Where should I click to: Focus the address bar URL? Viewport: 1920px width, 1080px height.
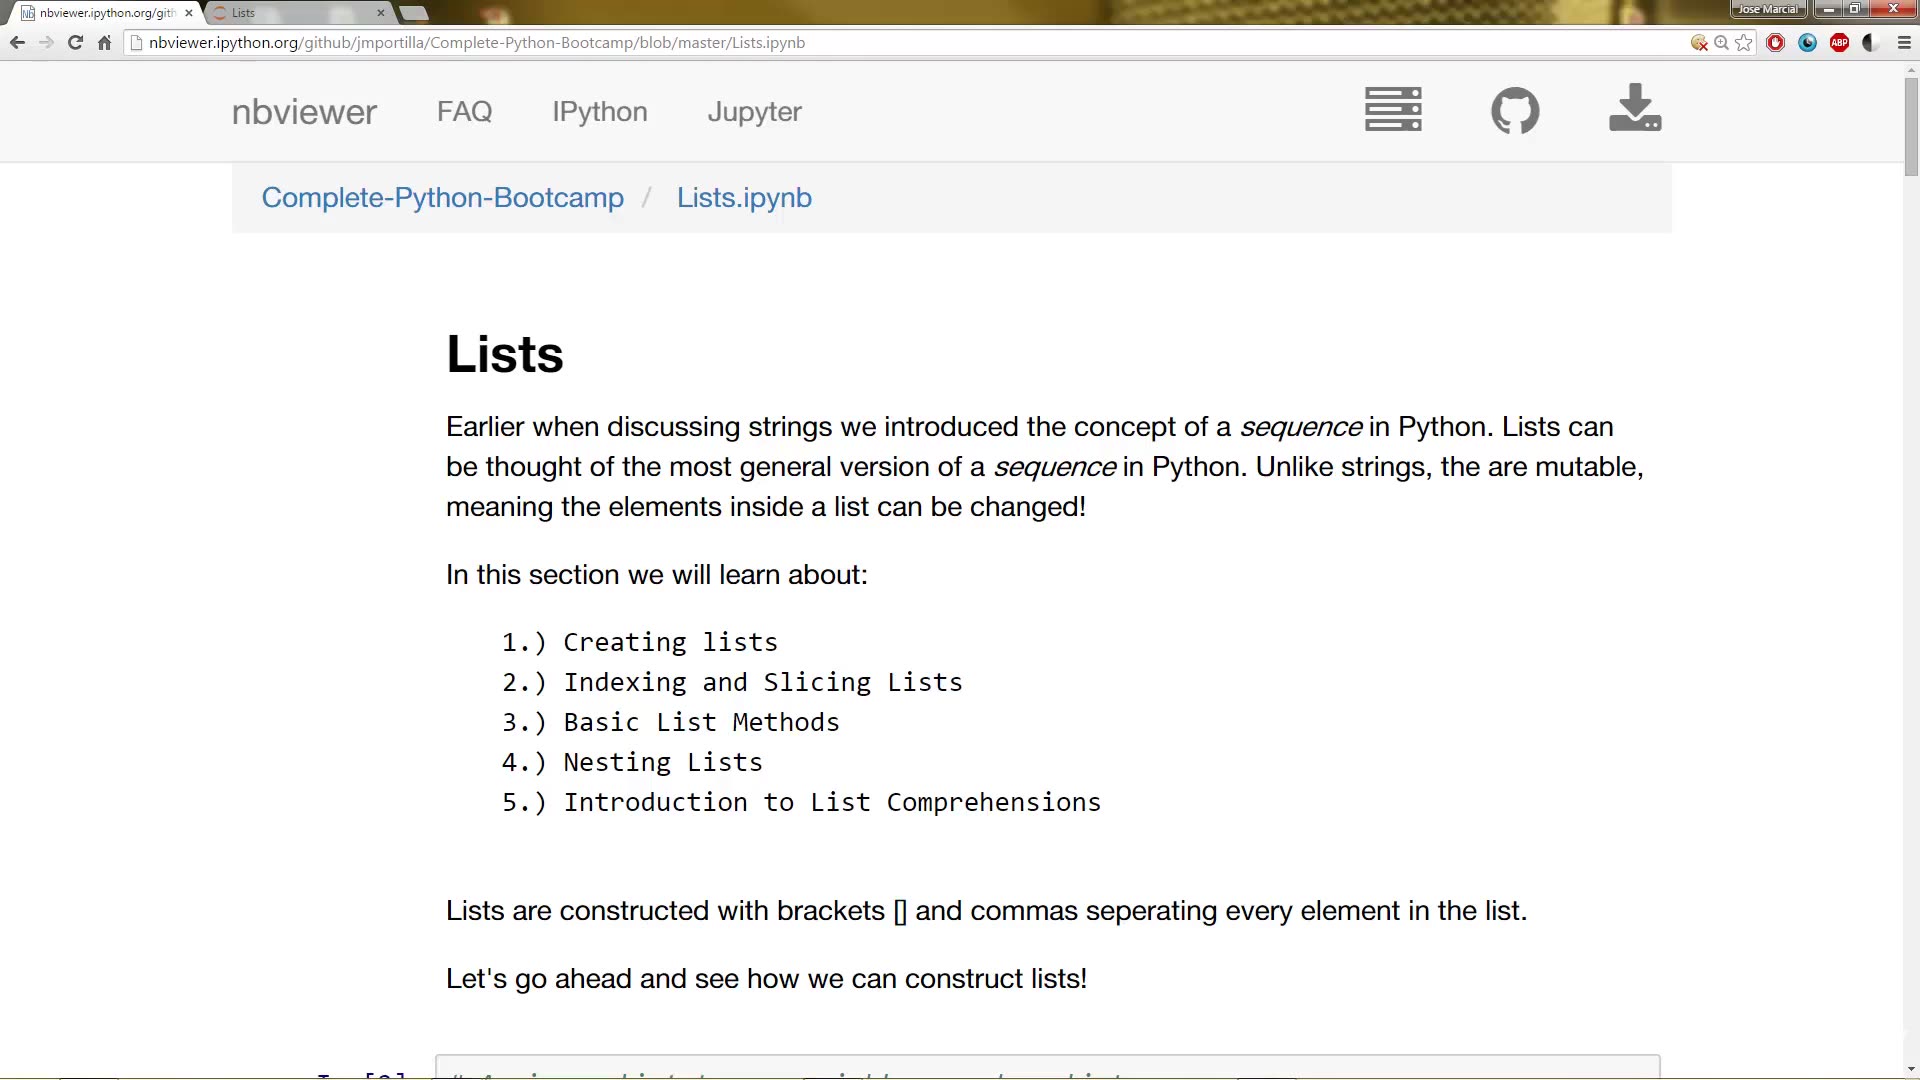[x=477, y=43]
